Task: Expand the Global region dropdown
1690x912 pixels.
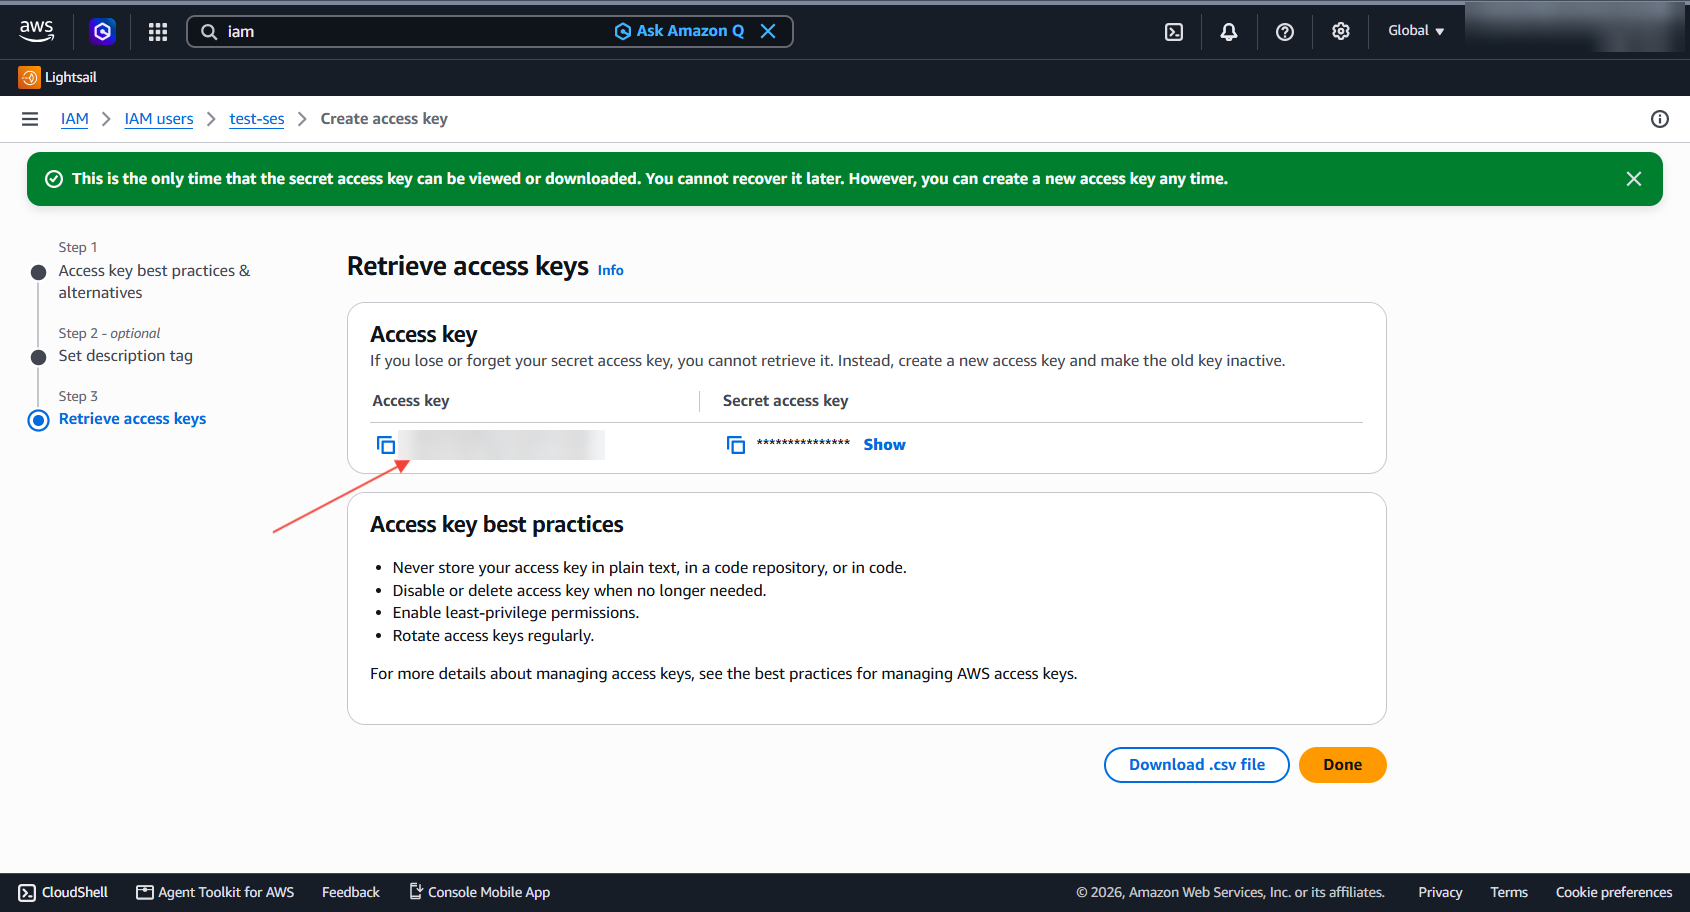Action: tap(1416, 31)
